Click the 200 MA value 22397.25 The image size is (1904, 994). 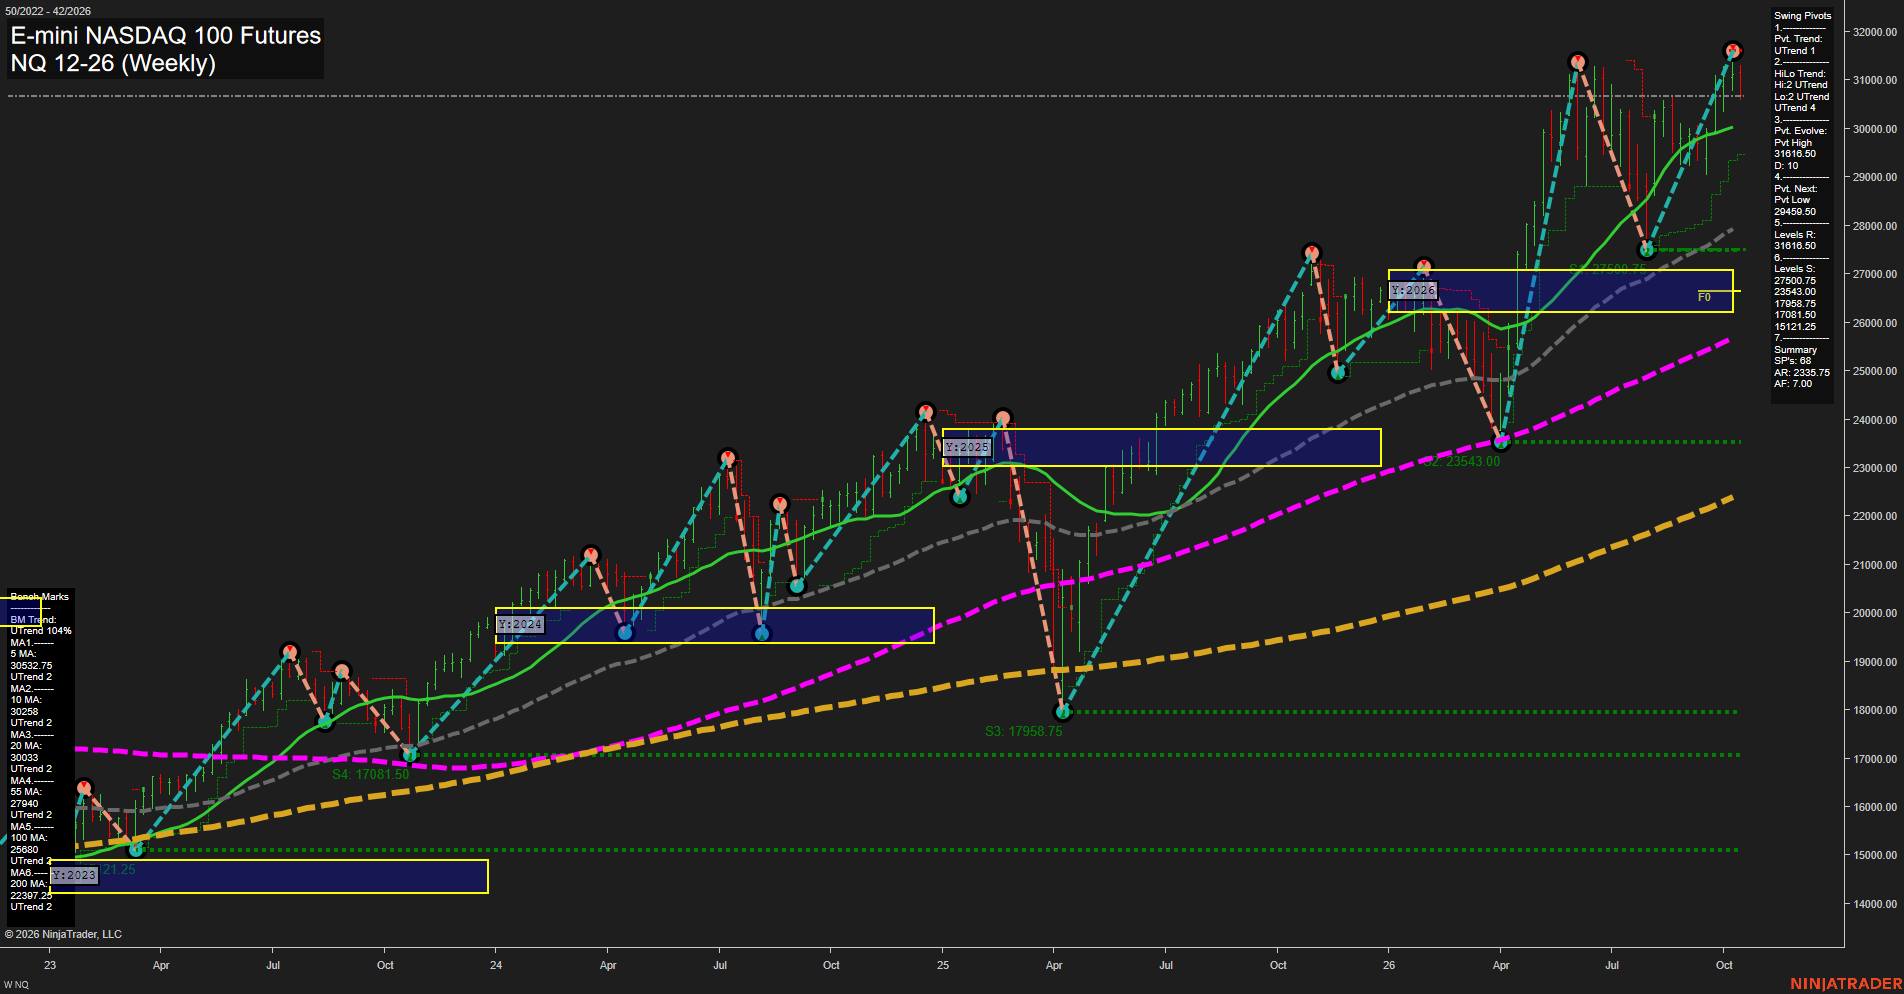[x=31, y=895]
